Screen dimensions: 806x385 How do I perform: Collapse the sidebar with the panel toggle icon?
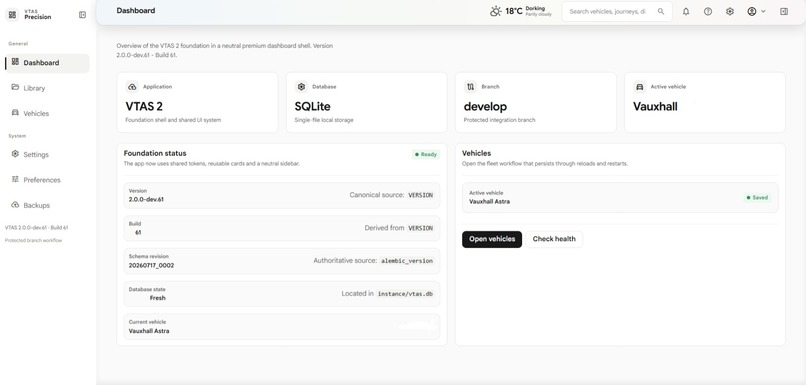point(83,15)
